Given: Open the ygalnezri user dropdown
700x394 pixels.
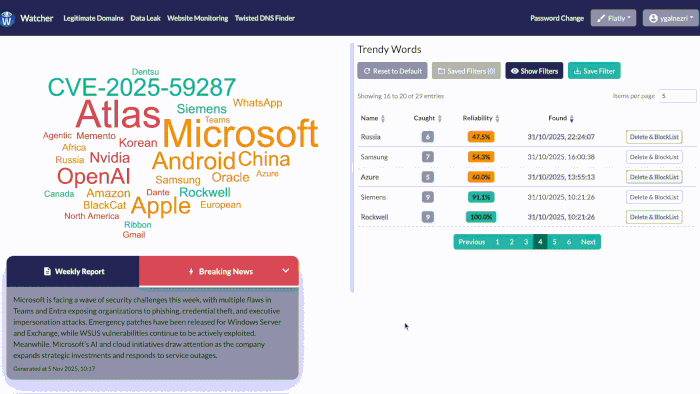Looking at the screenshot, I should click(x=671, y=18).
